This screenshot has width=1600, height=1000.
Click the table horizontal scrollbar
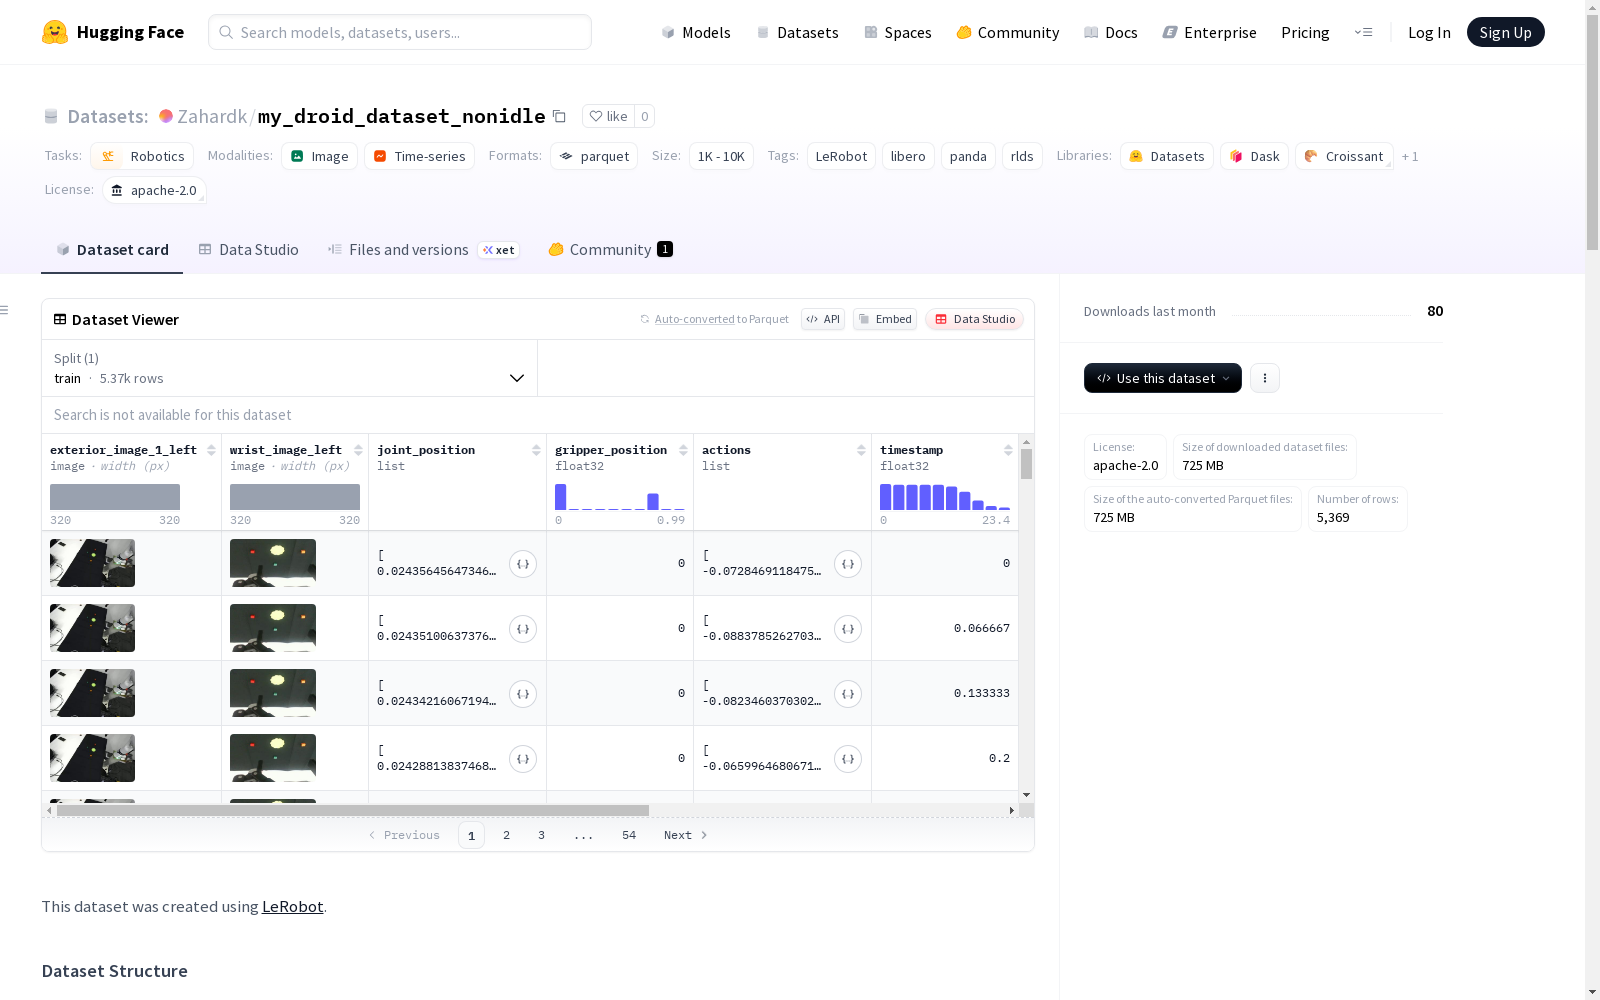[x=353, y=810]
